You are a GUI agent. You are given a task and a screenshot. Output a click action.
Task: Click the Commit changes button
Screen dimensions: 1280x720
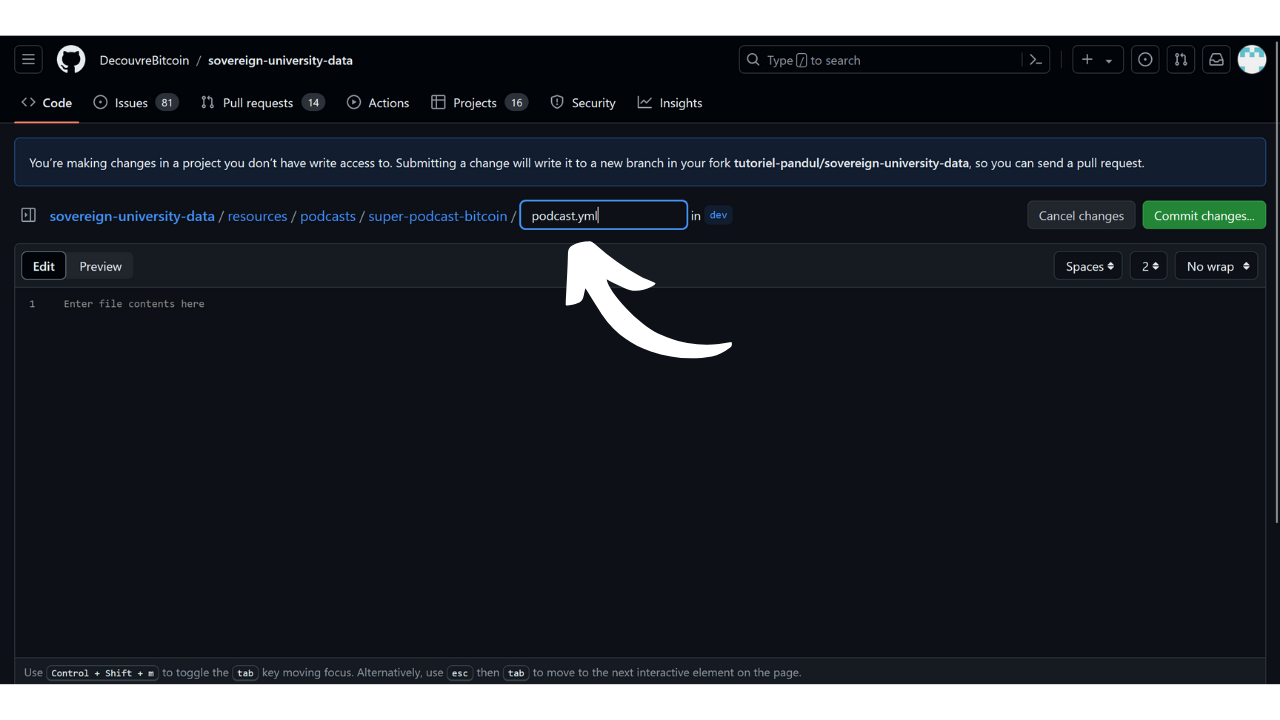[x=1204, y=215]
